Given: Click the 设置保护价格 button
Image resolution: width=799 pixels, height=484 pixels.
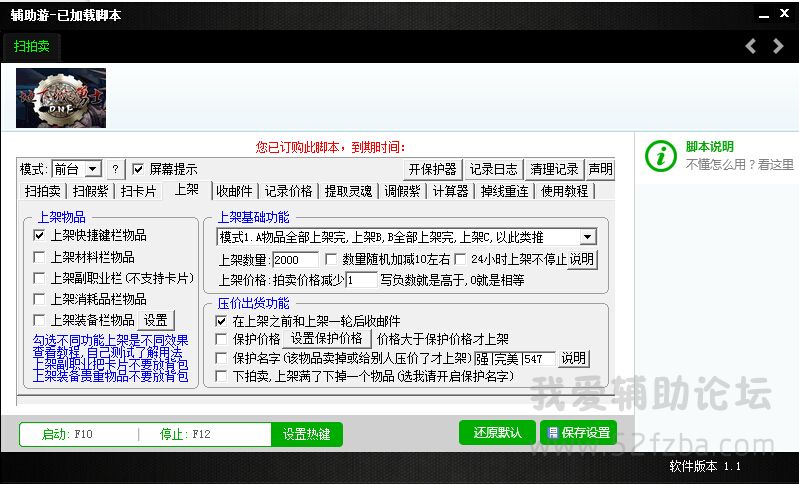Looking at the screenshot, I should pyautogui.click(x=326, y=339).
